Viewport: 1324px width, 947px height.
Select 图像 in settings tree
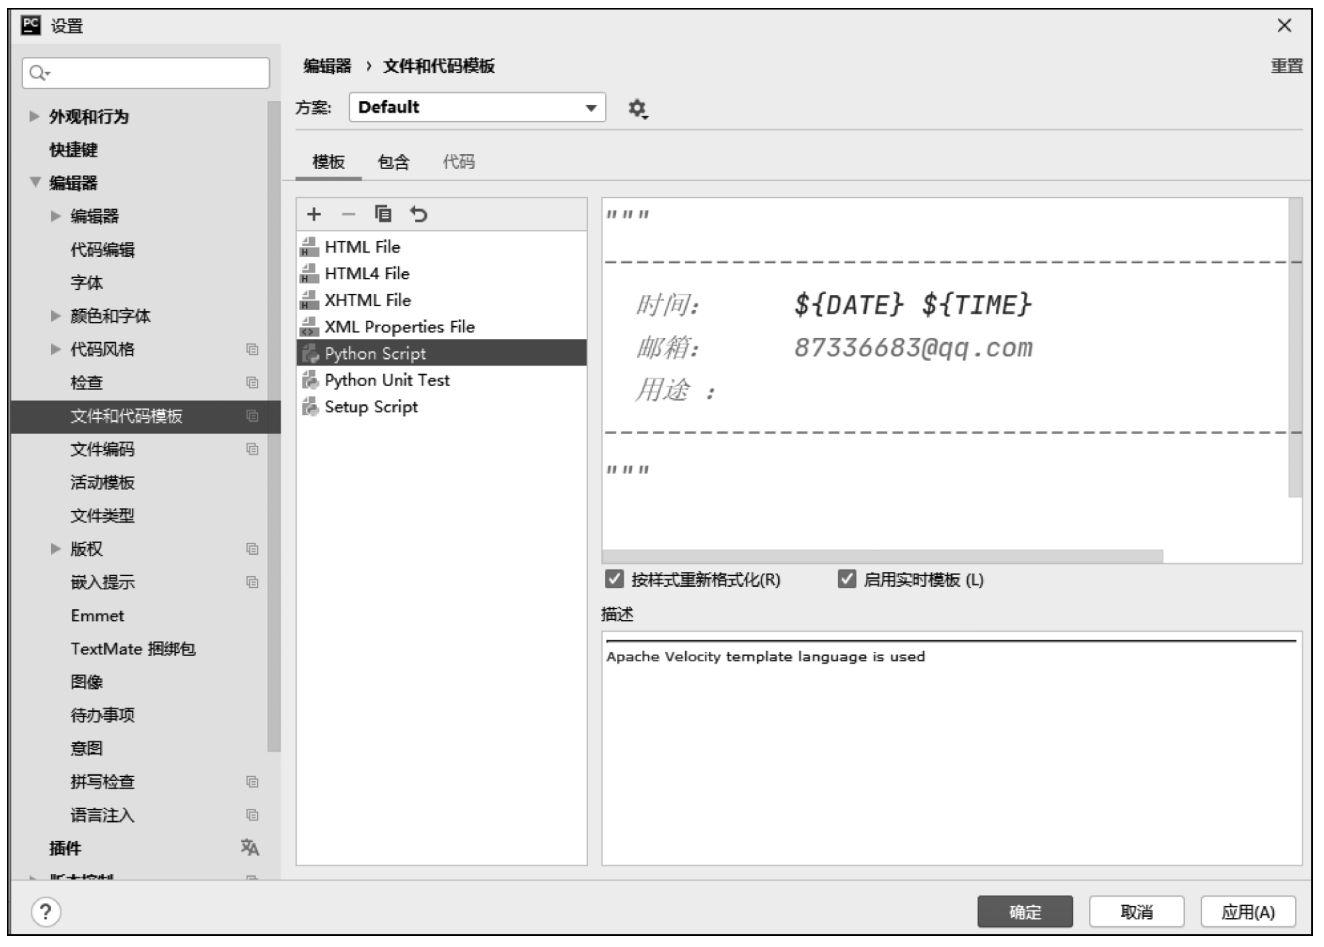point(87,682)
